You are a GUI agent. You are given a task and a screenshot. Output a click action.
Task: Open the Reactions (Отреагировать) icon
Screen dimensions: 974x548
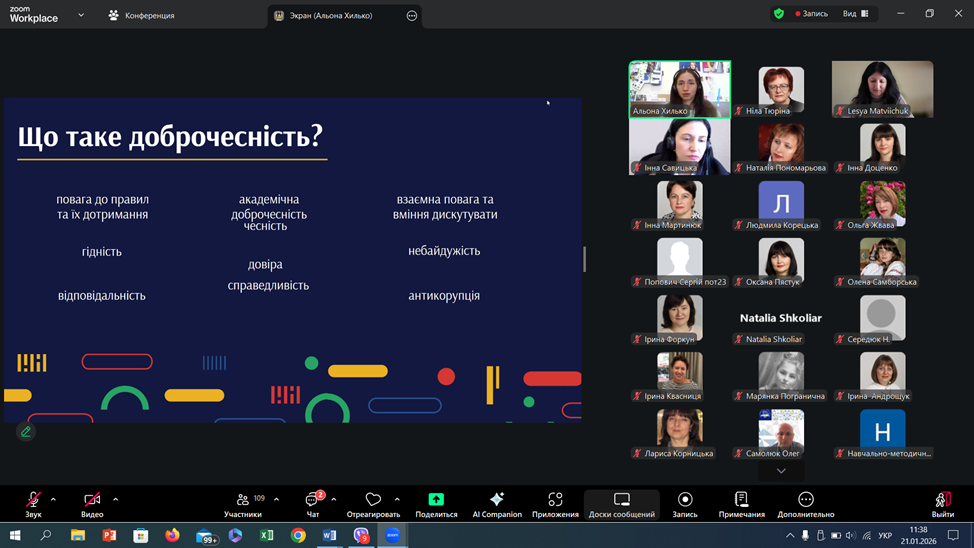(373, 500)
